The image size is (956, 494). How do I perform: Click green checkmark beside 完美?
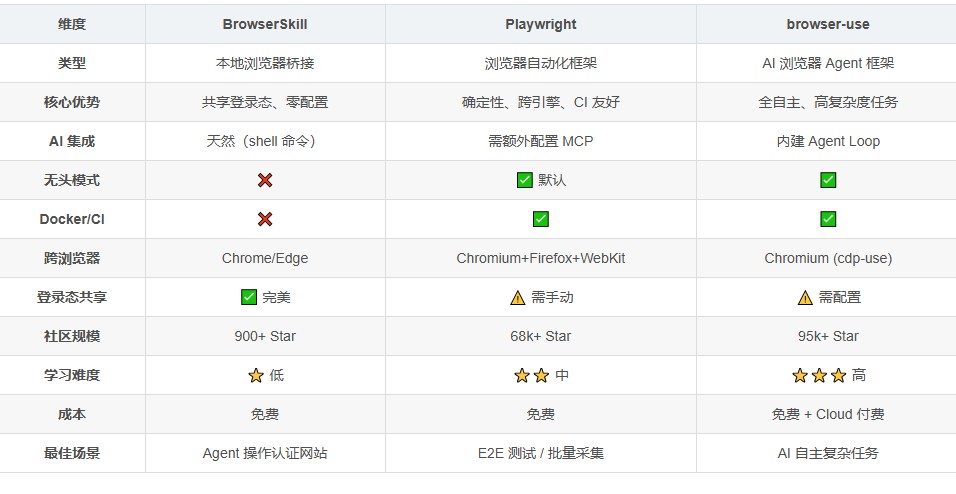(249, 297)
